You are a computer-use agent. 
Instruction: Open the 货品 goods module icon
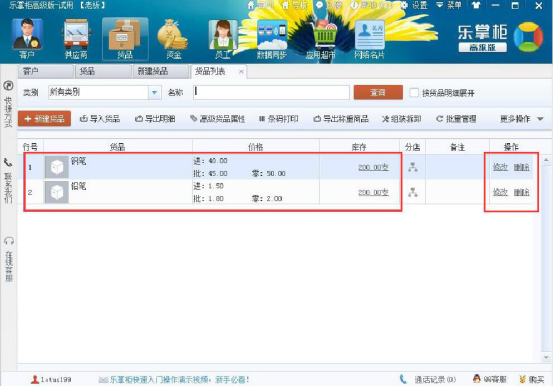[125, 38]
